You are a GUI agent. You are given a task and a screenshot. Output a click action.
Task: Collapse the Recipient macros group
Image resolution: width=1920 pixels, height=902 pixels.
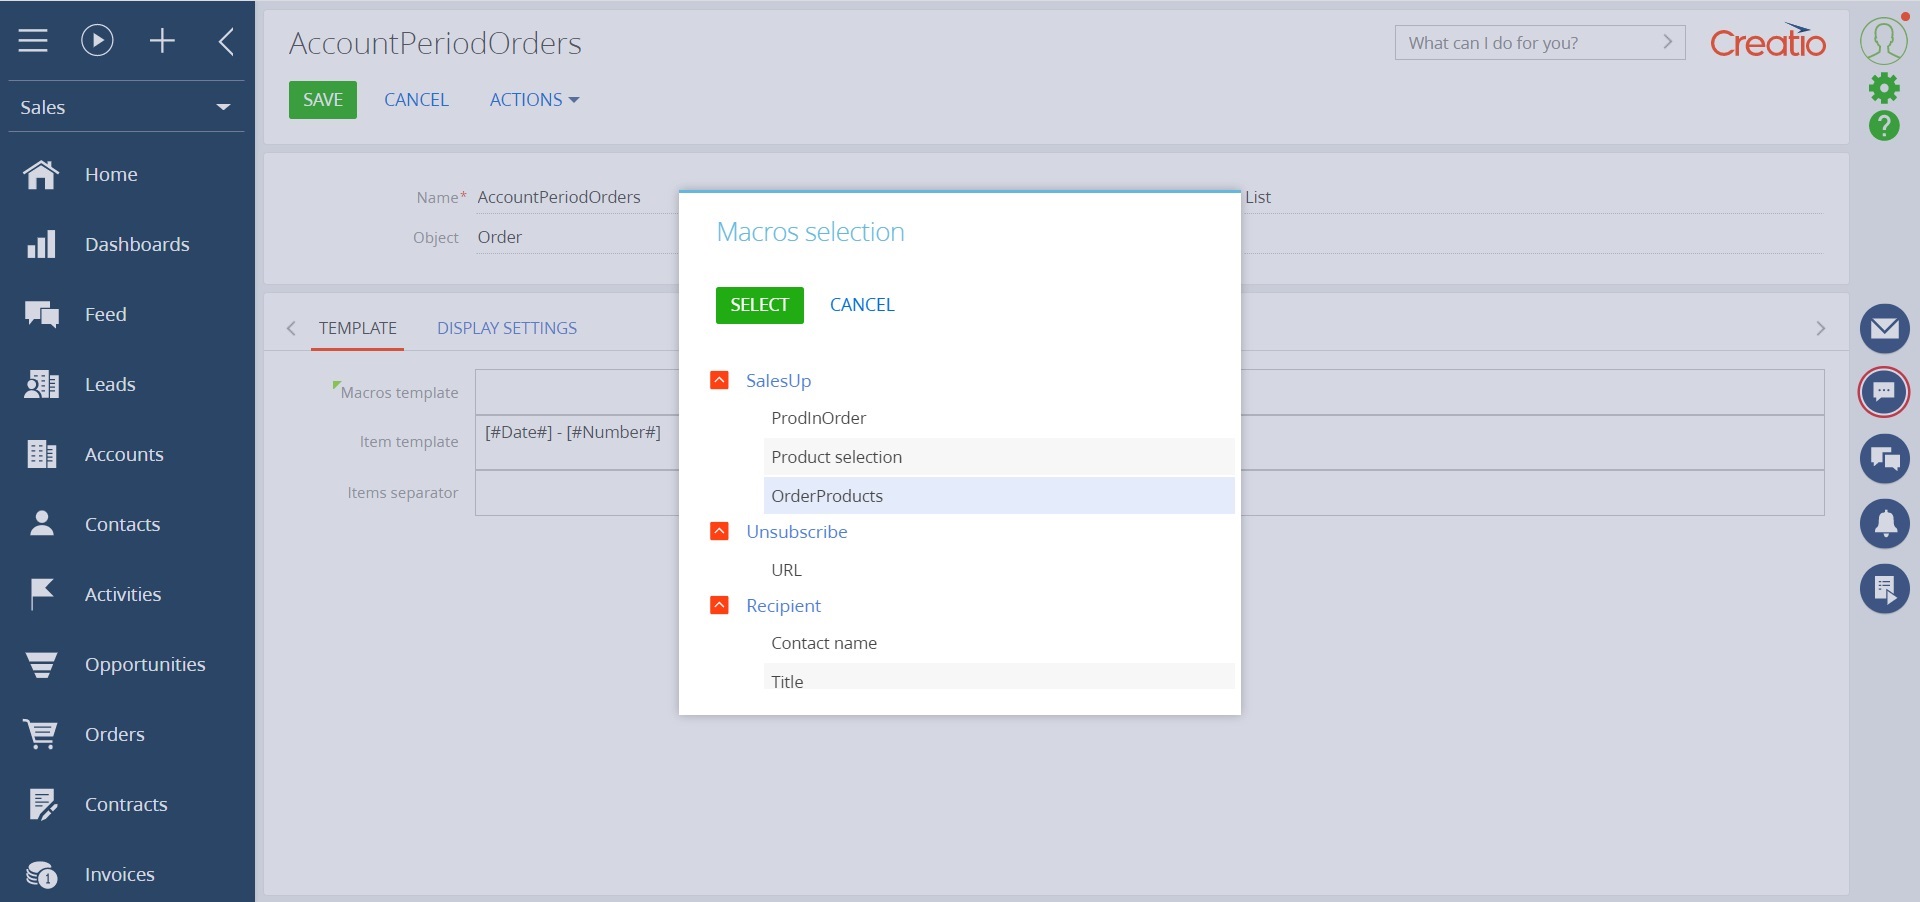click(719, 605)
